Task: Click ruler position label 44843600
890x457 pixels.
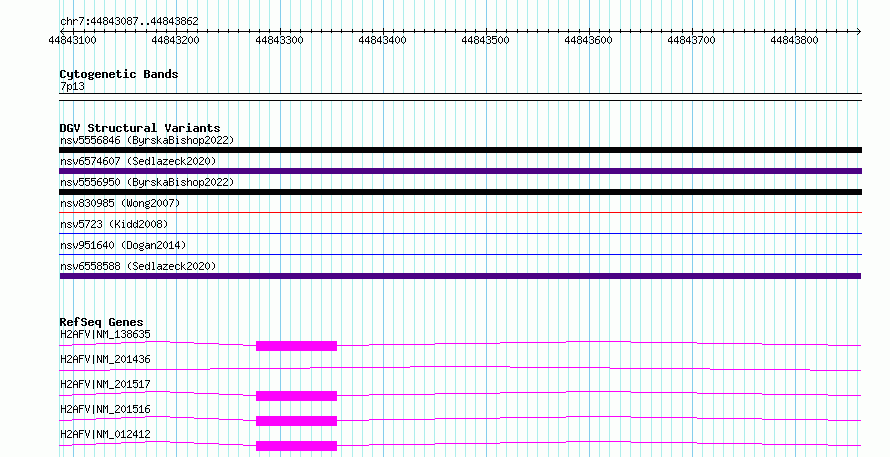Action: pyautogui.click(x=589, y=40)
